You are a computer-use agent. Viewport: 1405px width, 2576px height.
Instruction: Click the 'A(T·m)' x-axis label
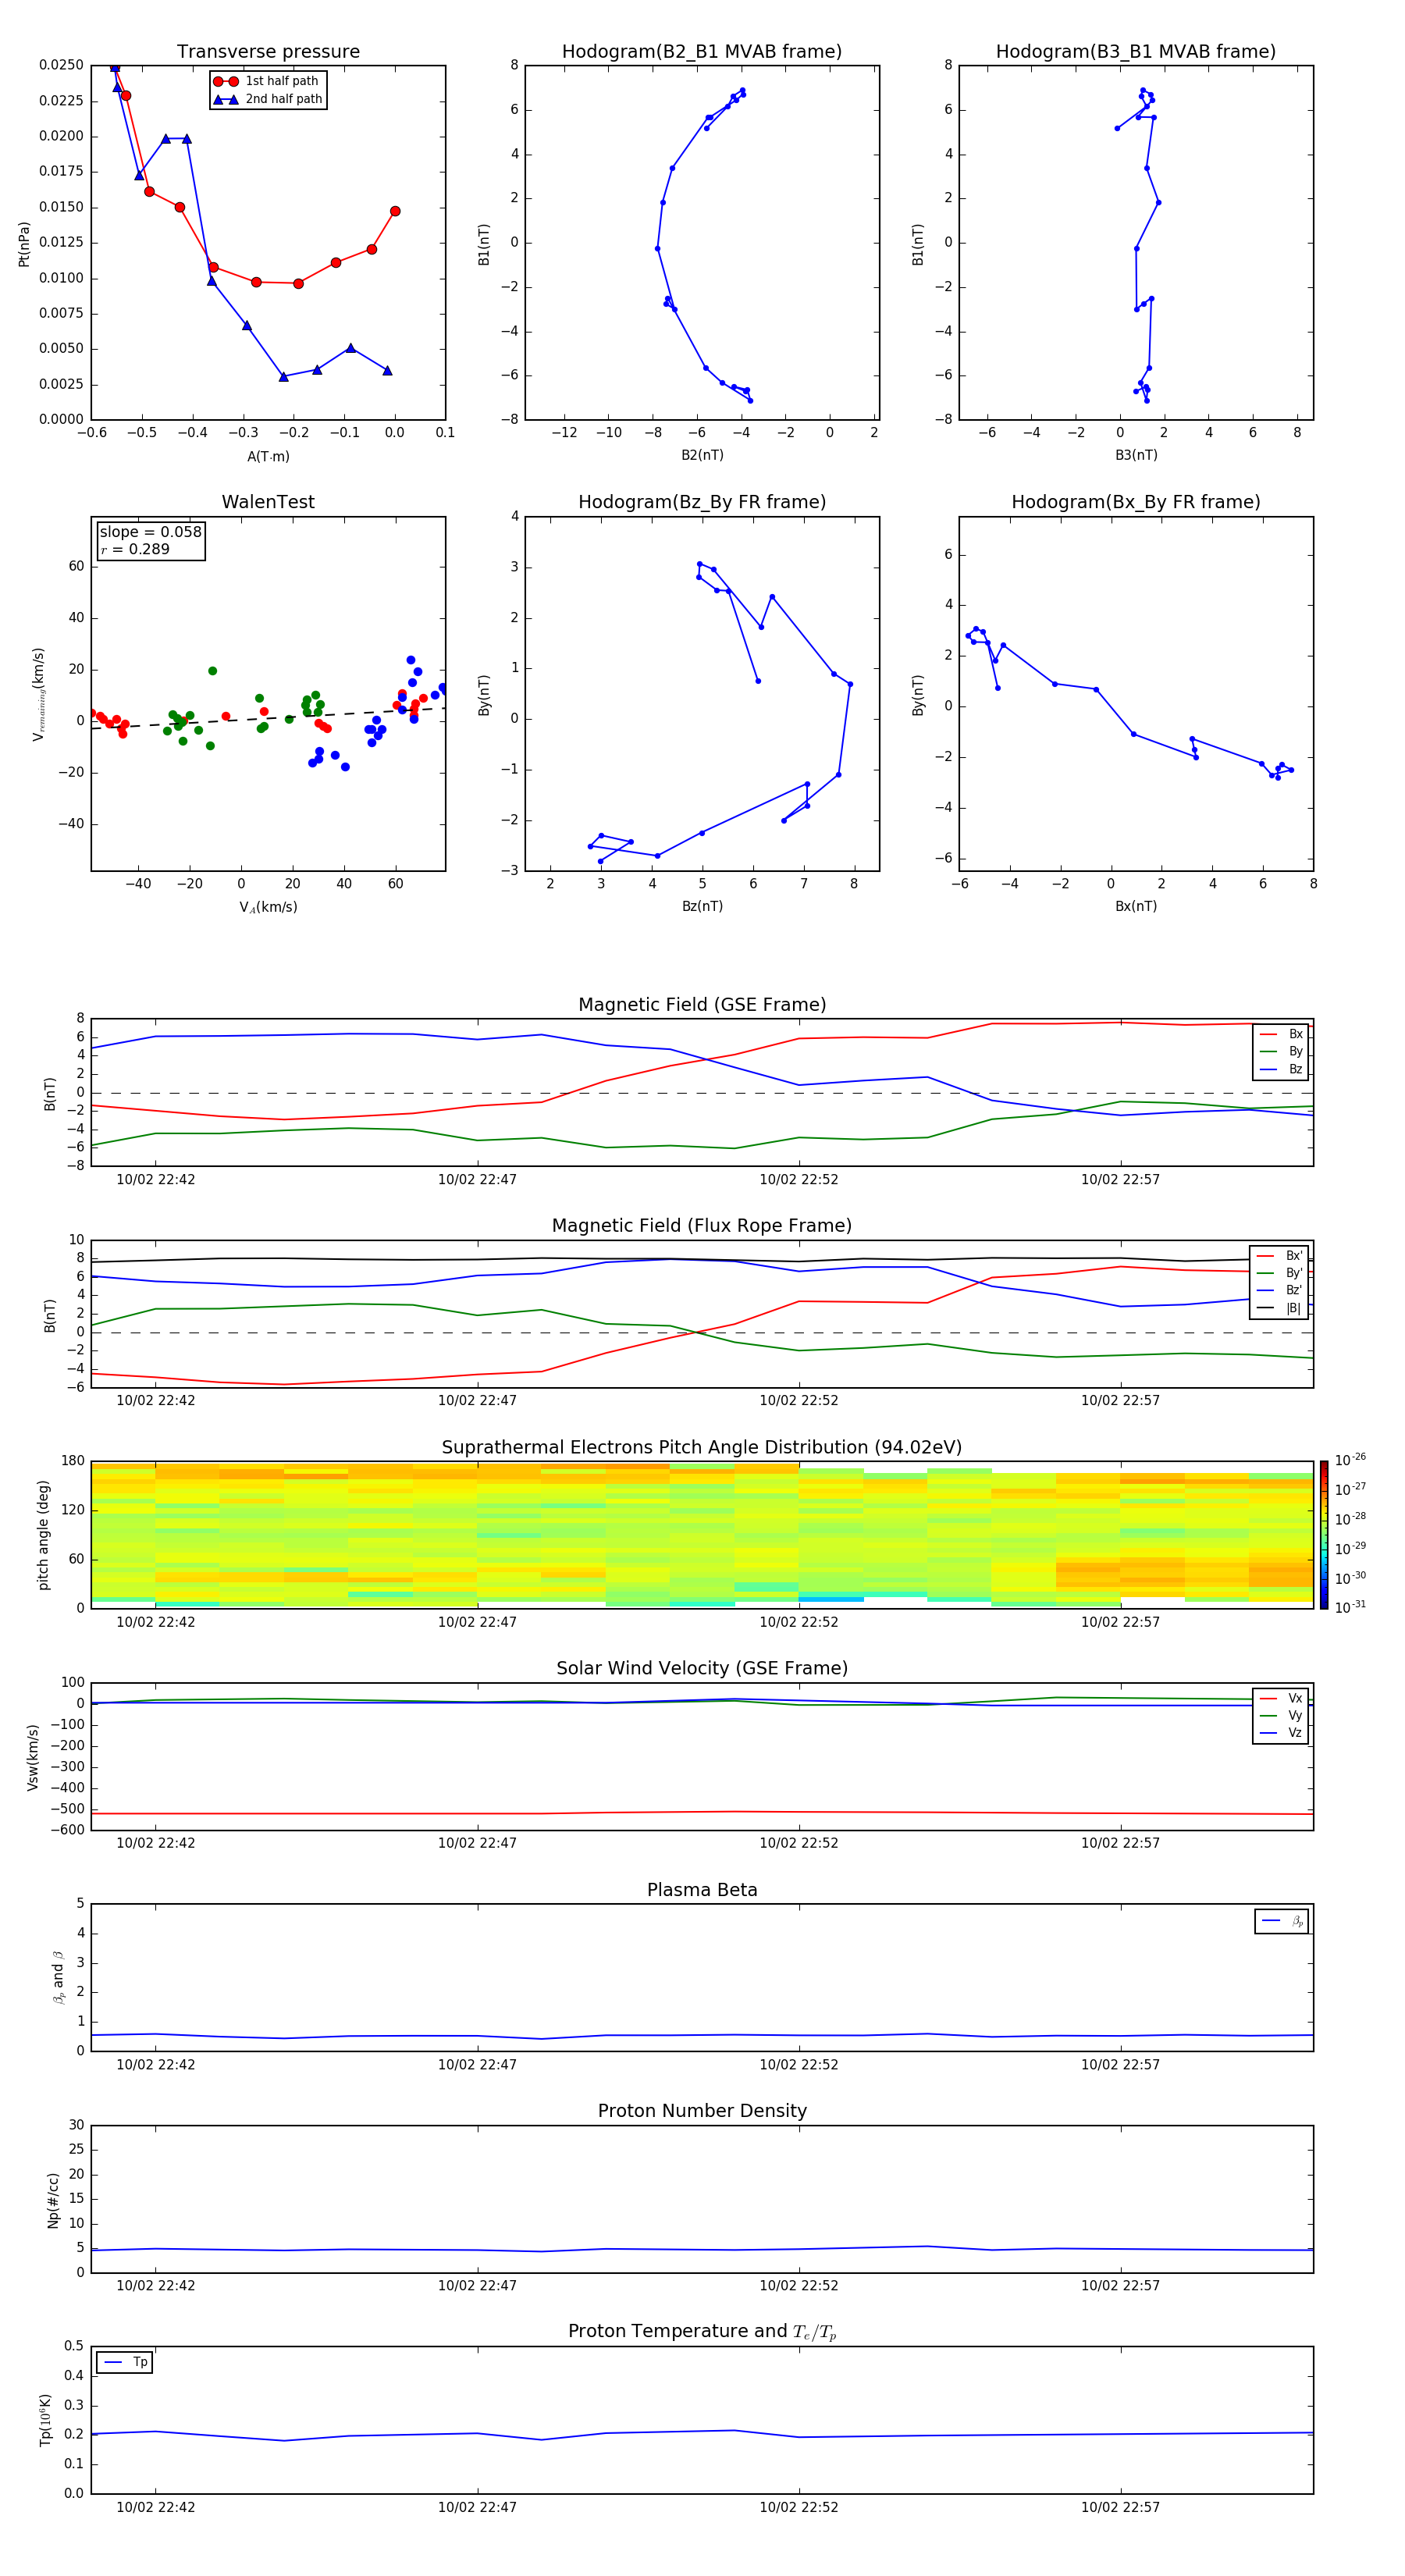point(268,457)
